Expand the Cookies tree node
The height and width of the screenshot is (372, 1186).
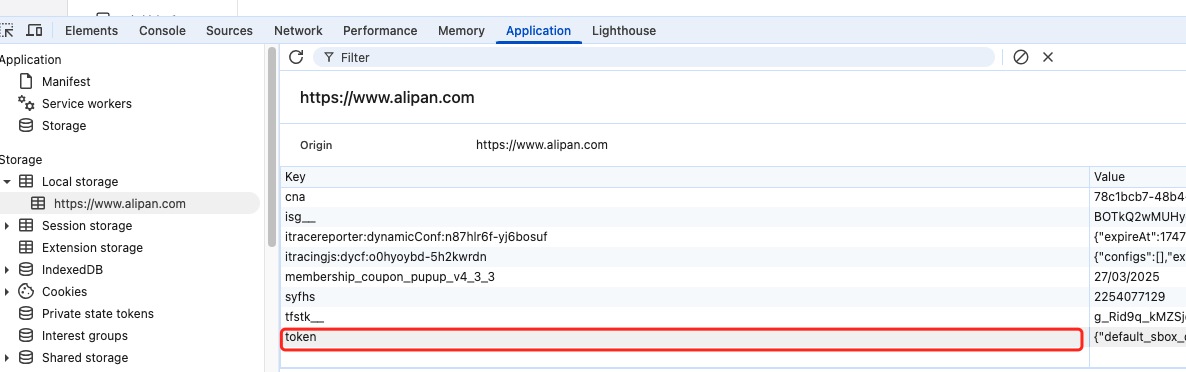7,291
